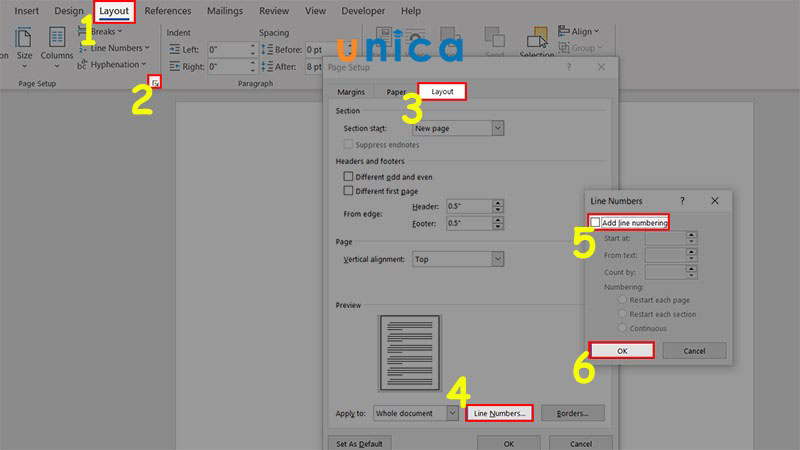
Task: Adjust the Footer from edge stepper
Action: [498, 223]
